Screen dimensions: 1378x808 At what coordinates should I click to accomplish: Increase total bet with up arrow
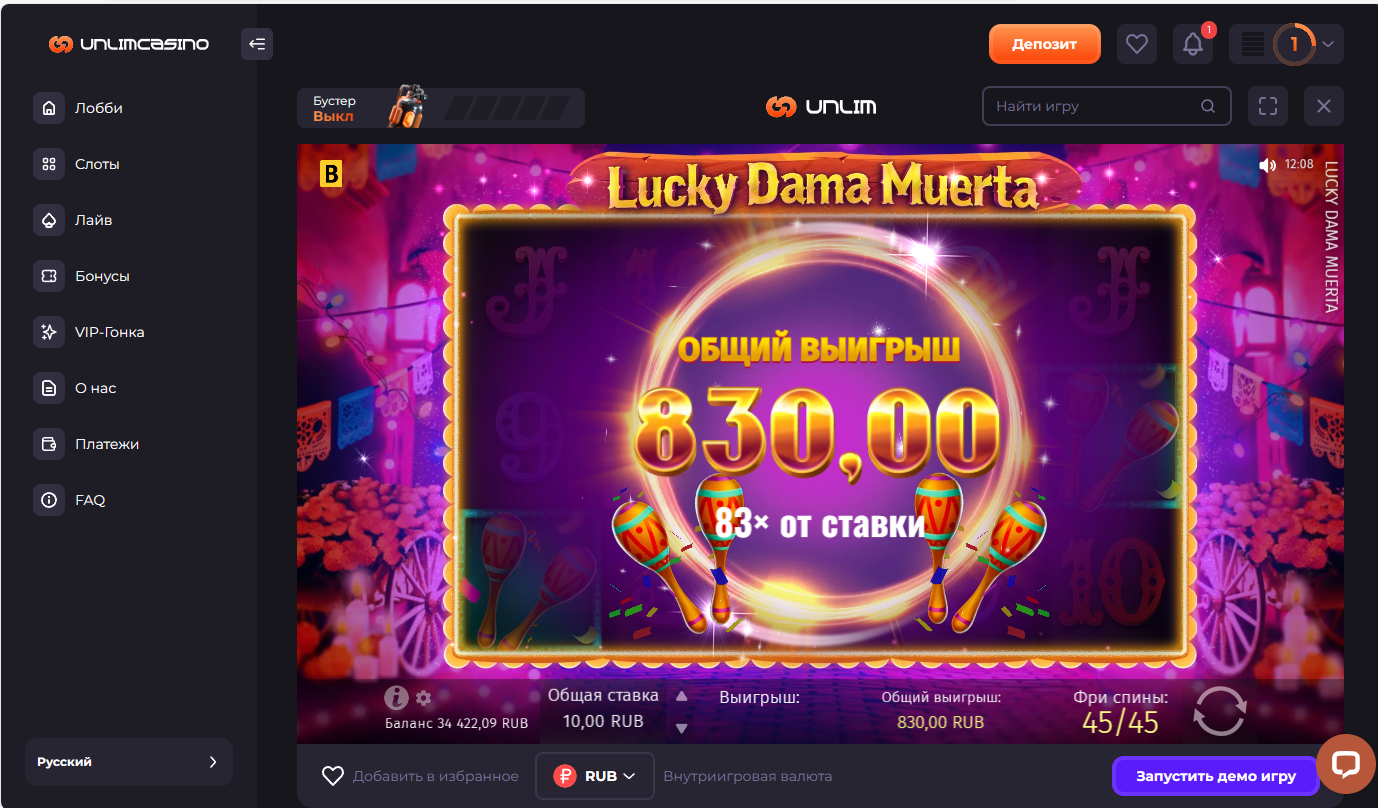(x=682, y=697)
